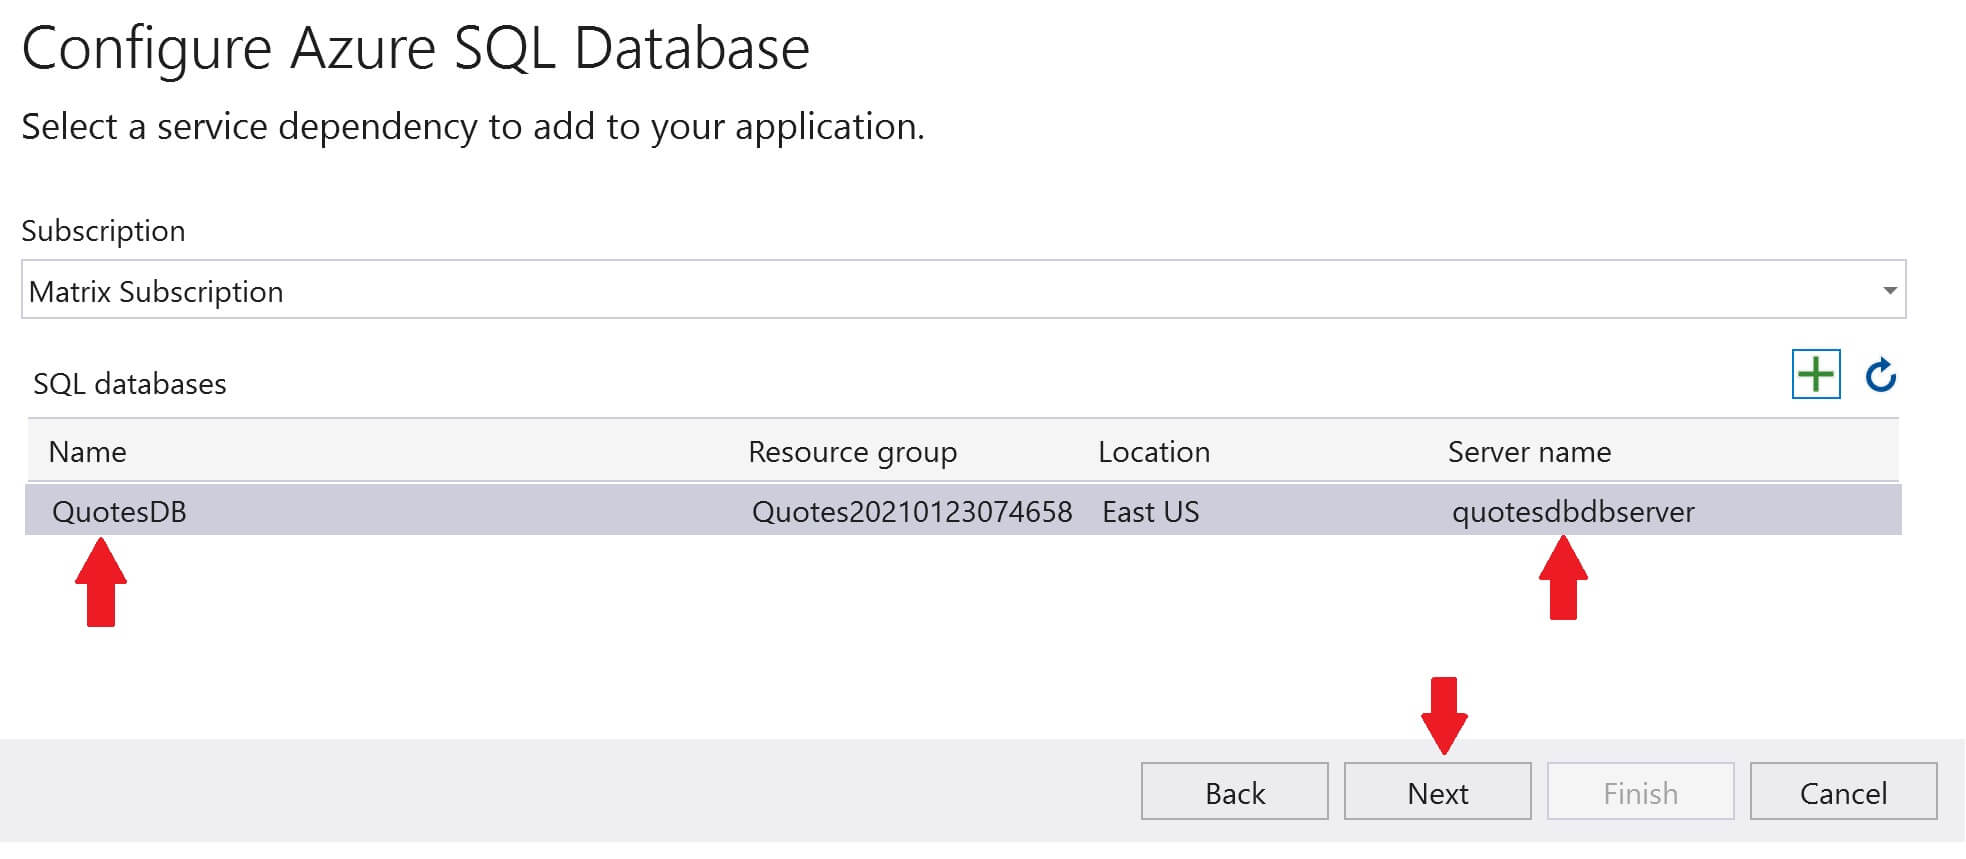Sort by the Server name column header

1529,451
